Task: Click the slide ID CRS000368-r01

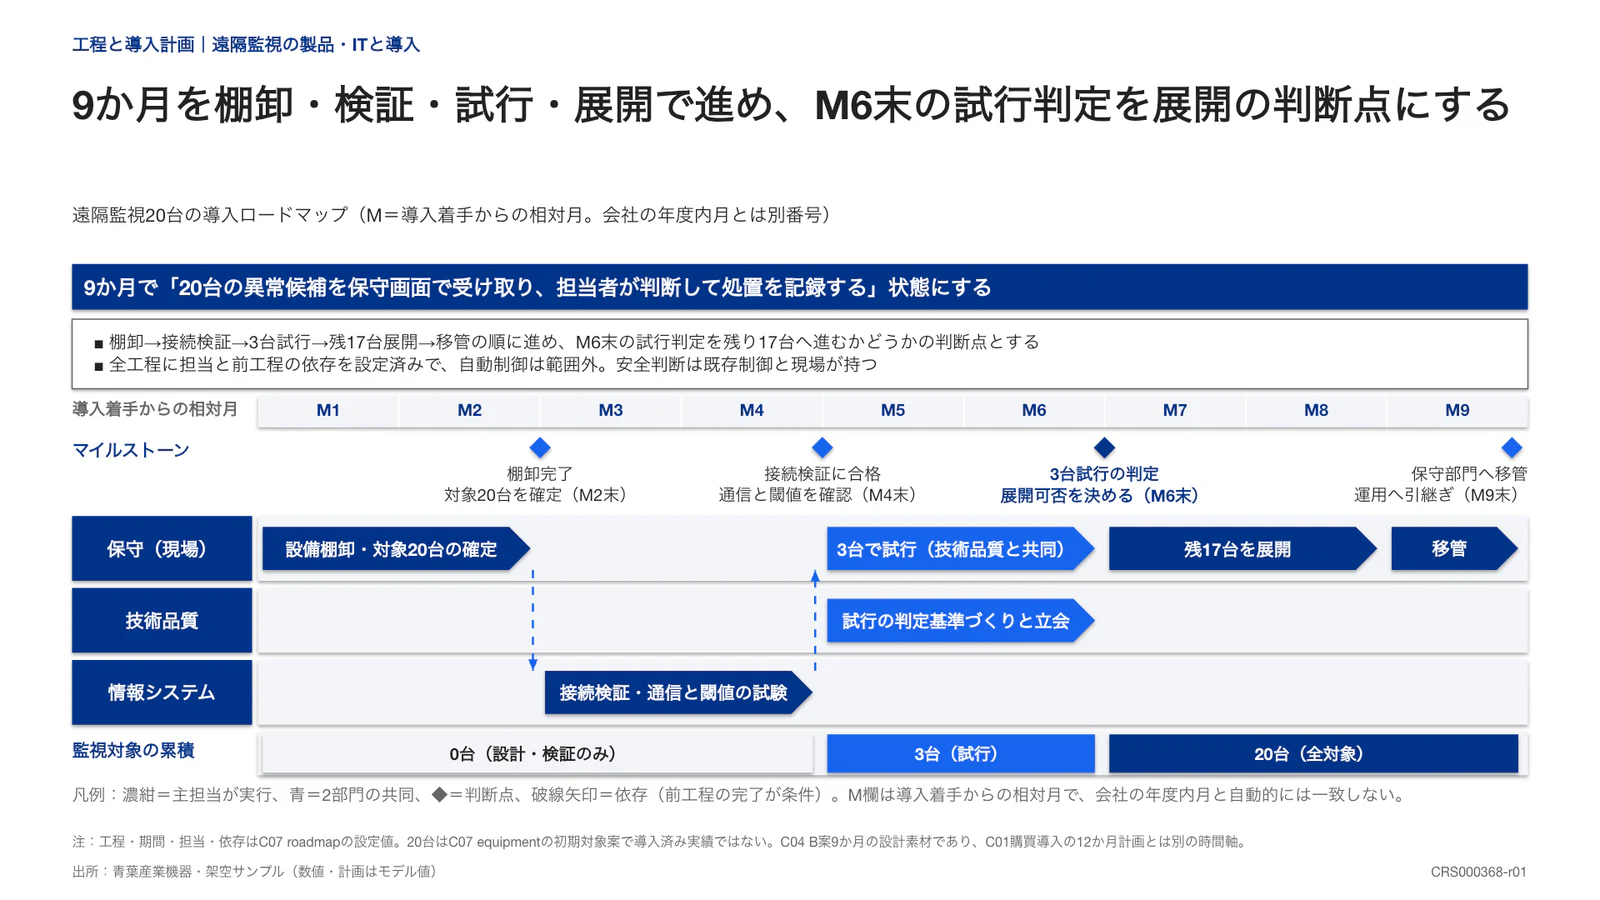Action: click(1478, 872)
